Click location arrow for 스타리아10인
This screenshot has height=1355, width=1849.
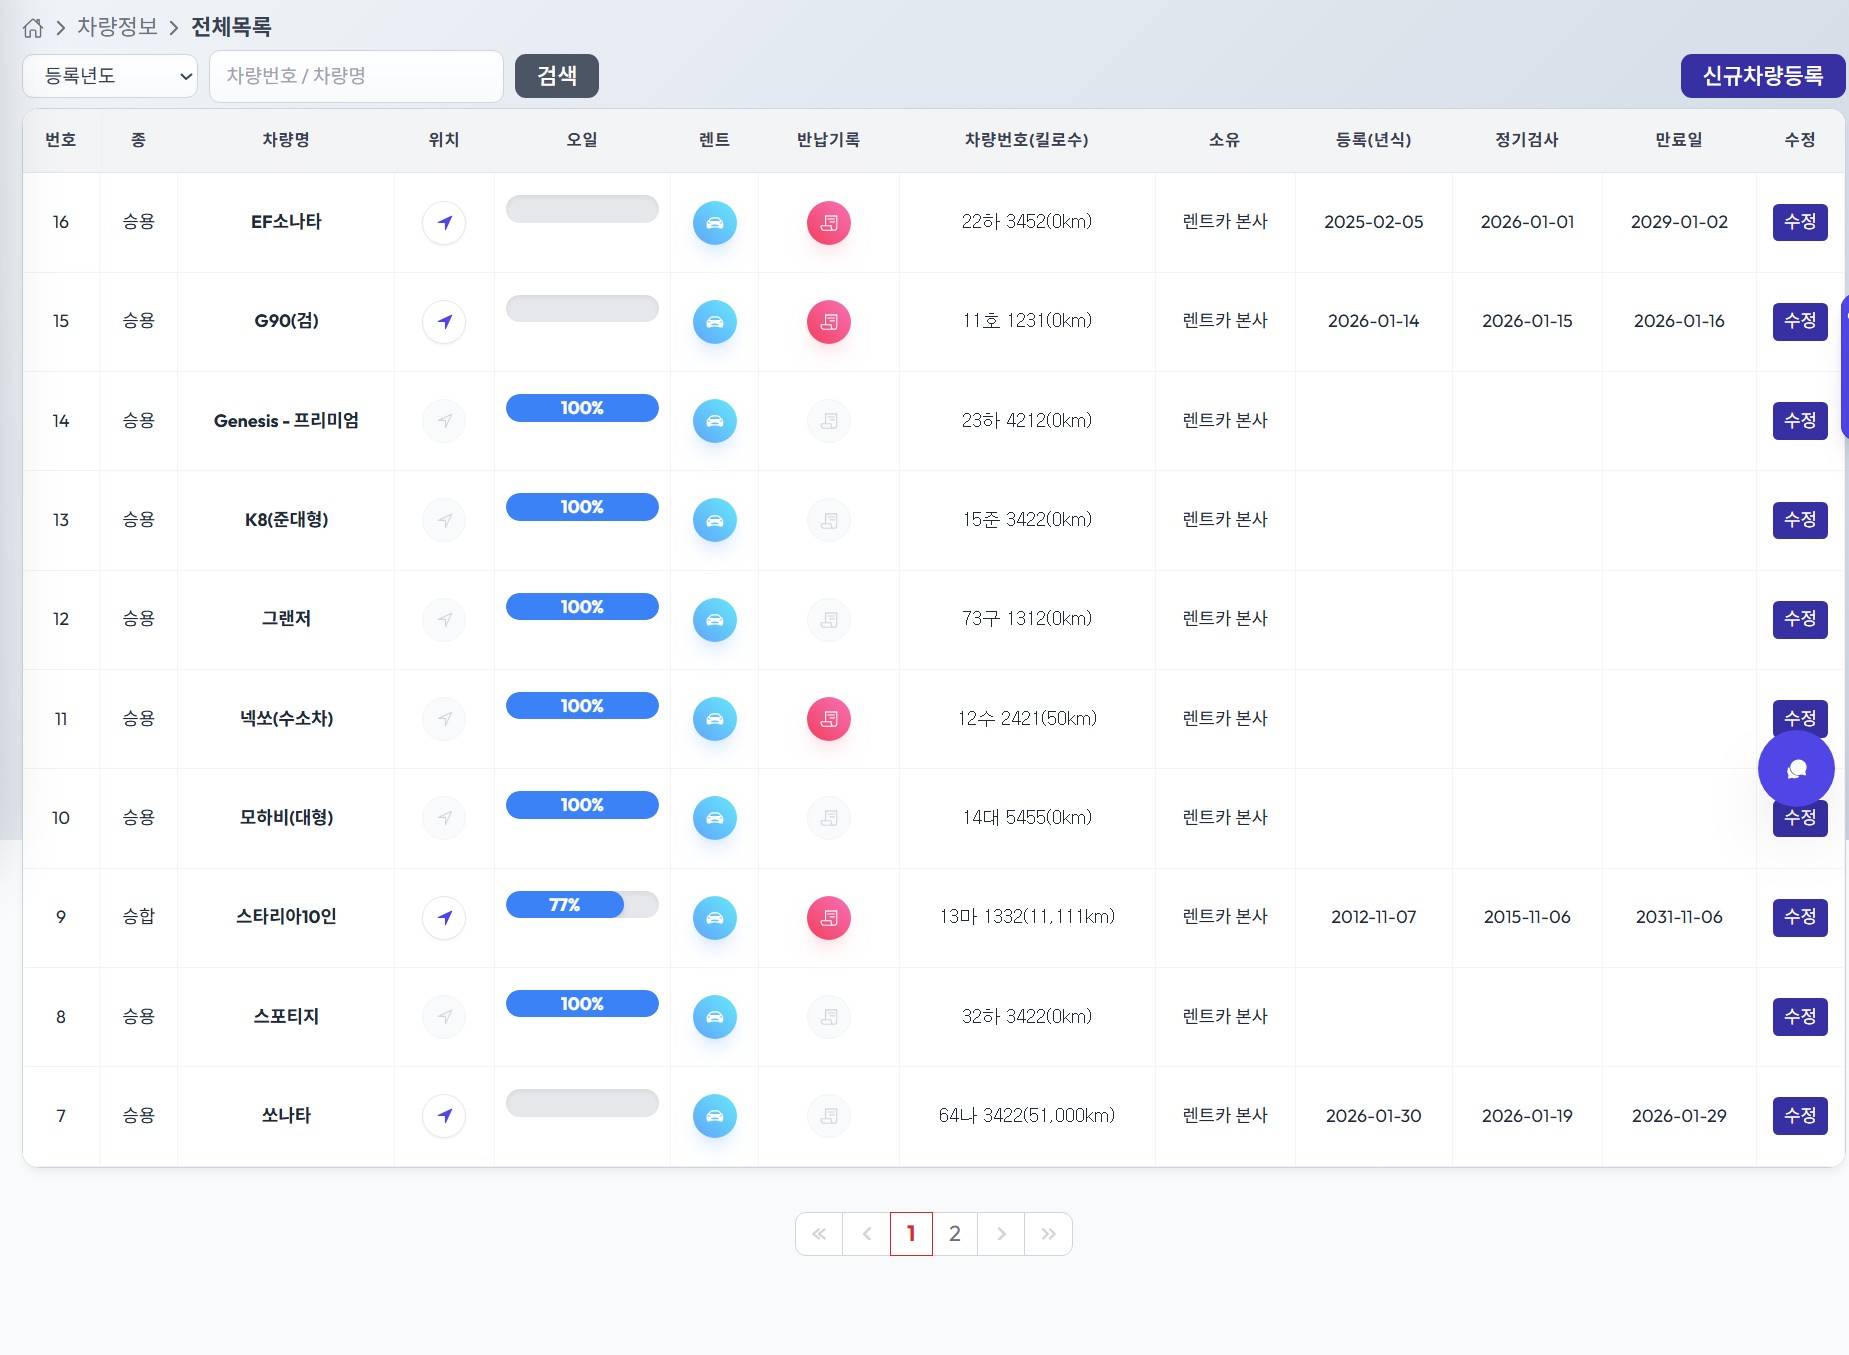(x=444, y=918)
